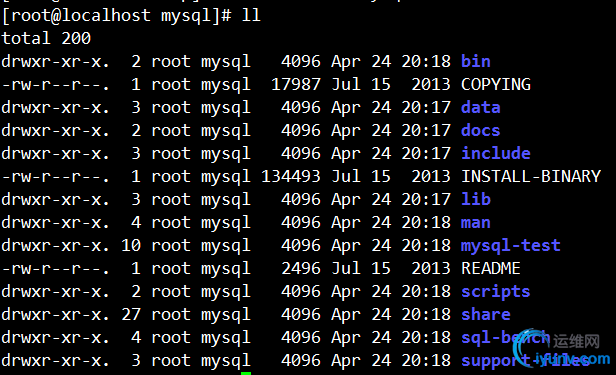
Task: Select the man directory entry
Action: (x=475, y=222)
